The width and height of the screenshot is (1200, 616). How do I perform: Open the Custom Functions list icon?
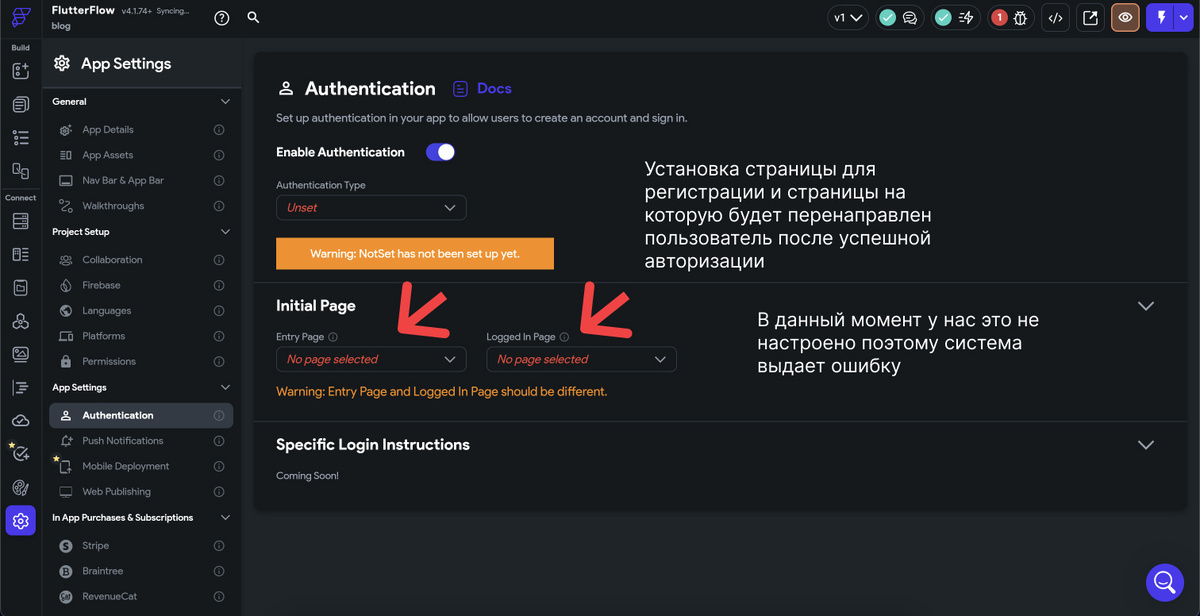pyautogui.click(x=21, y=388)
